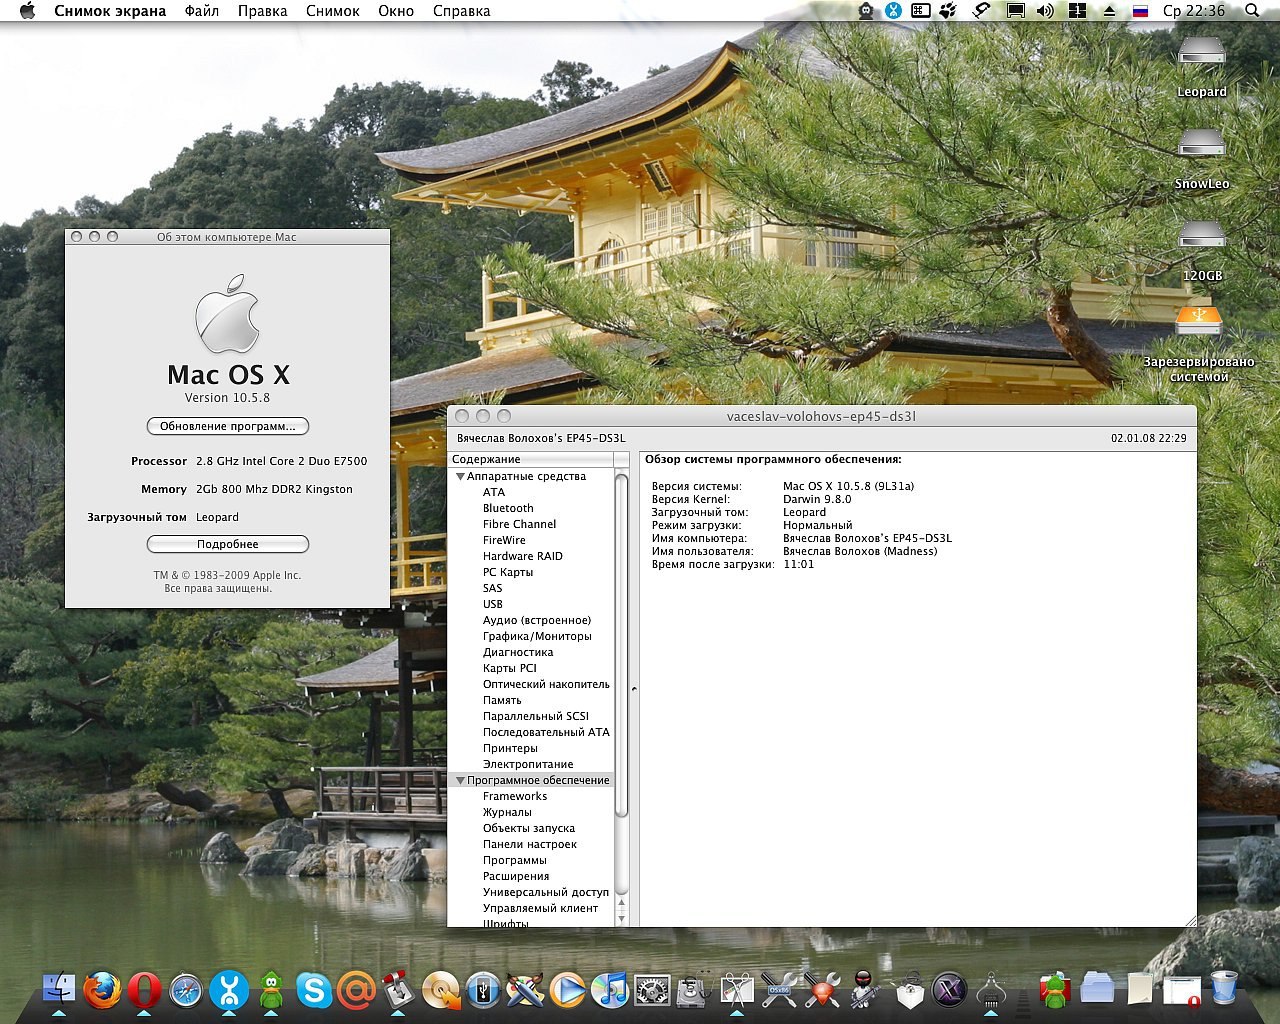The width and height of the screenshot is (1280, 1024).
Task: Select Последовательный ATA in sidebar
Action: coord(546,732)
